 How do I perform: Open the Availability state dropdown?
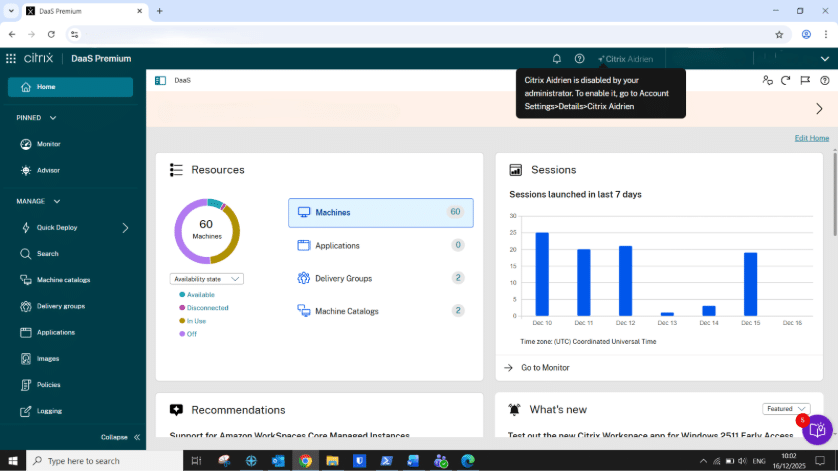point(206,279)
